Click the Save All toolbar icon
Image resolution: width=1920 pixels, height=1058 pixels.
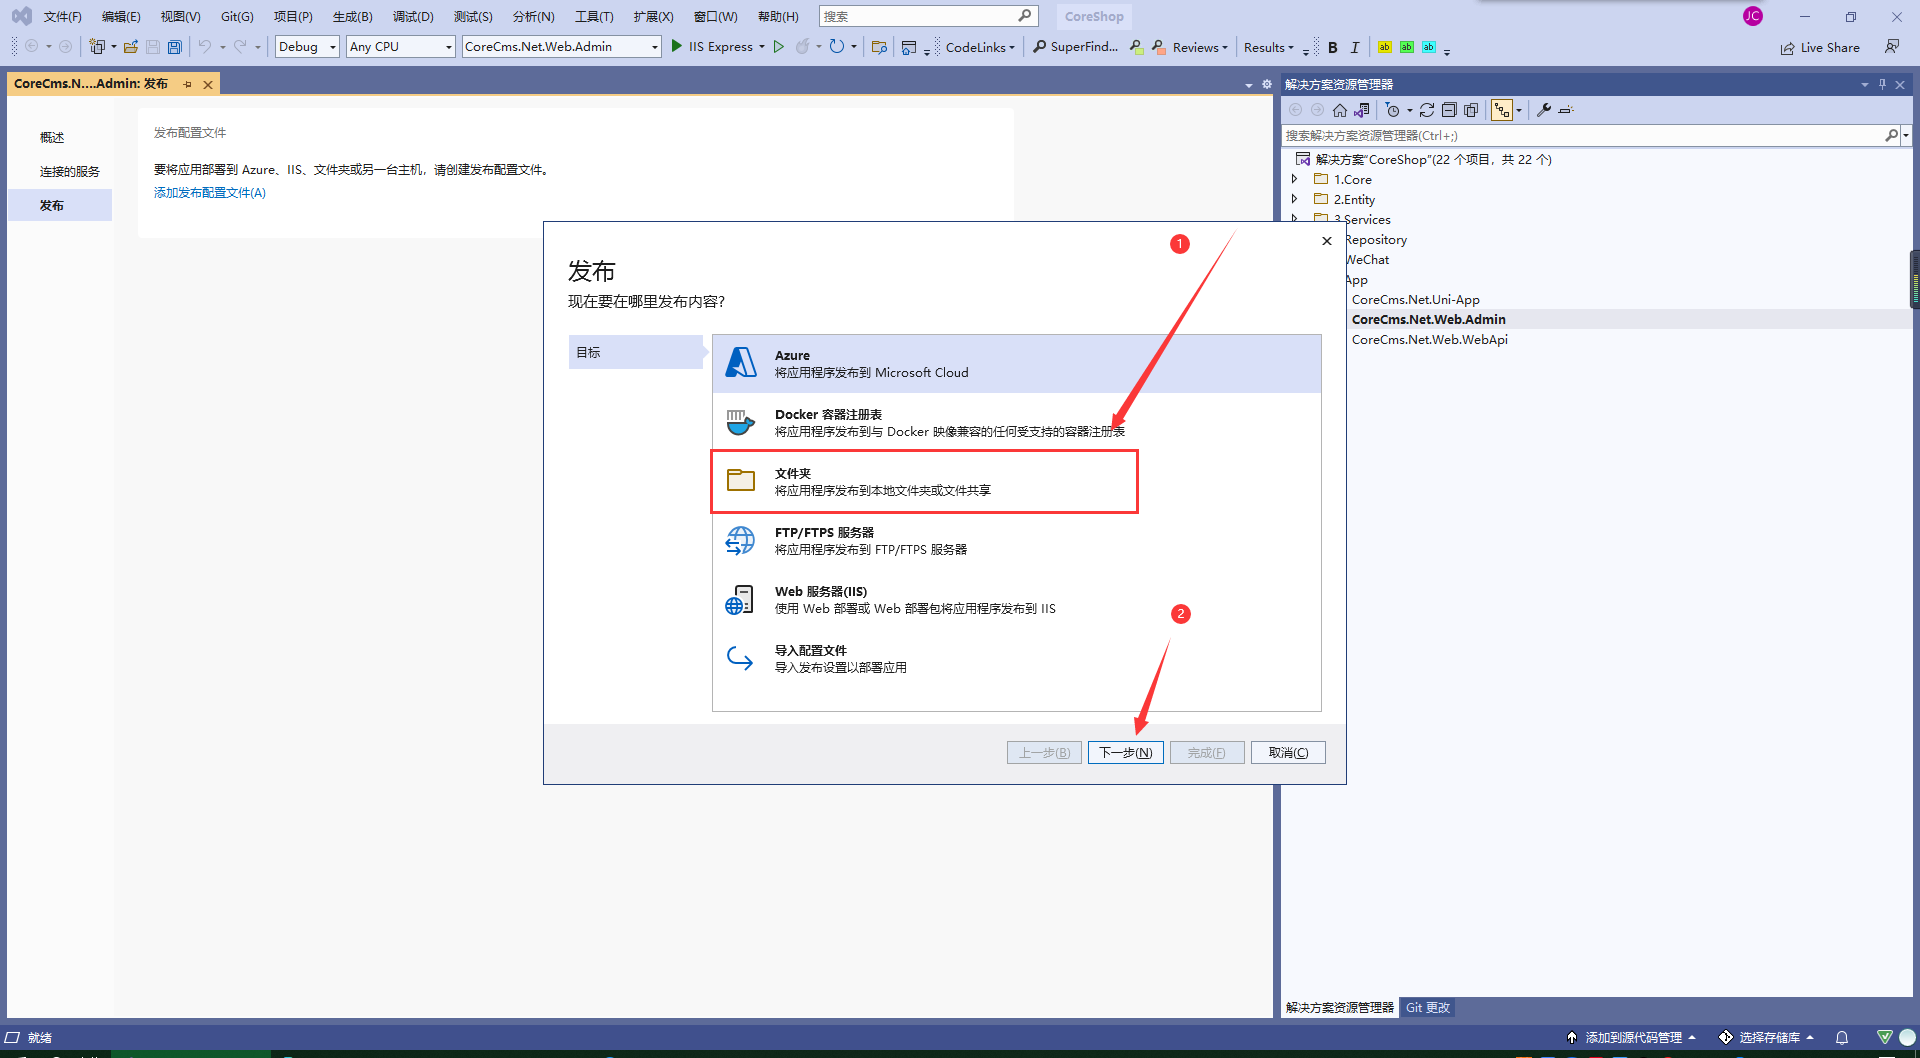[x=175, y=47]
